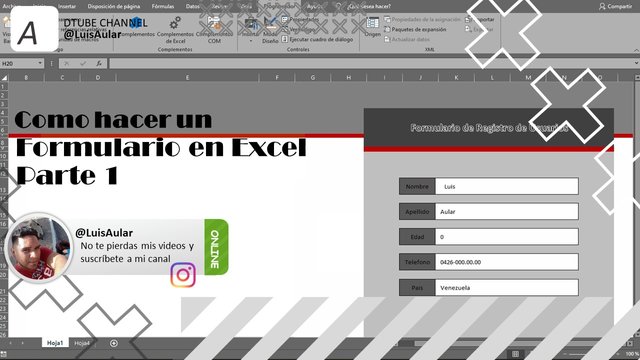
Task: Switch to Normal view icon in status bar
Action: click(x=516, y=354)
